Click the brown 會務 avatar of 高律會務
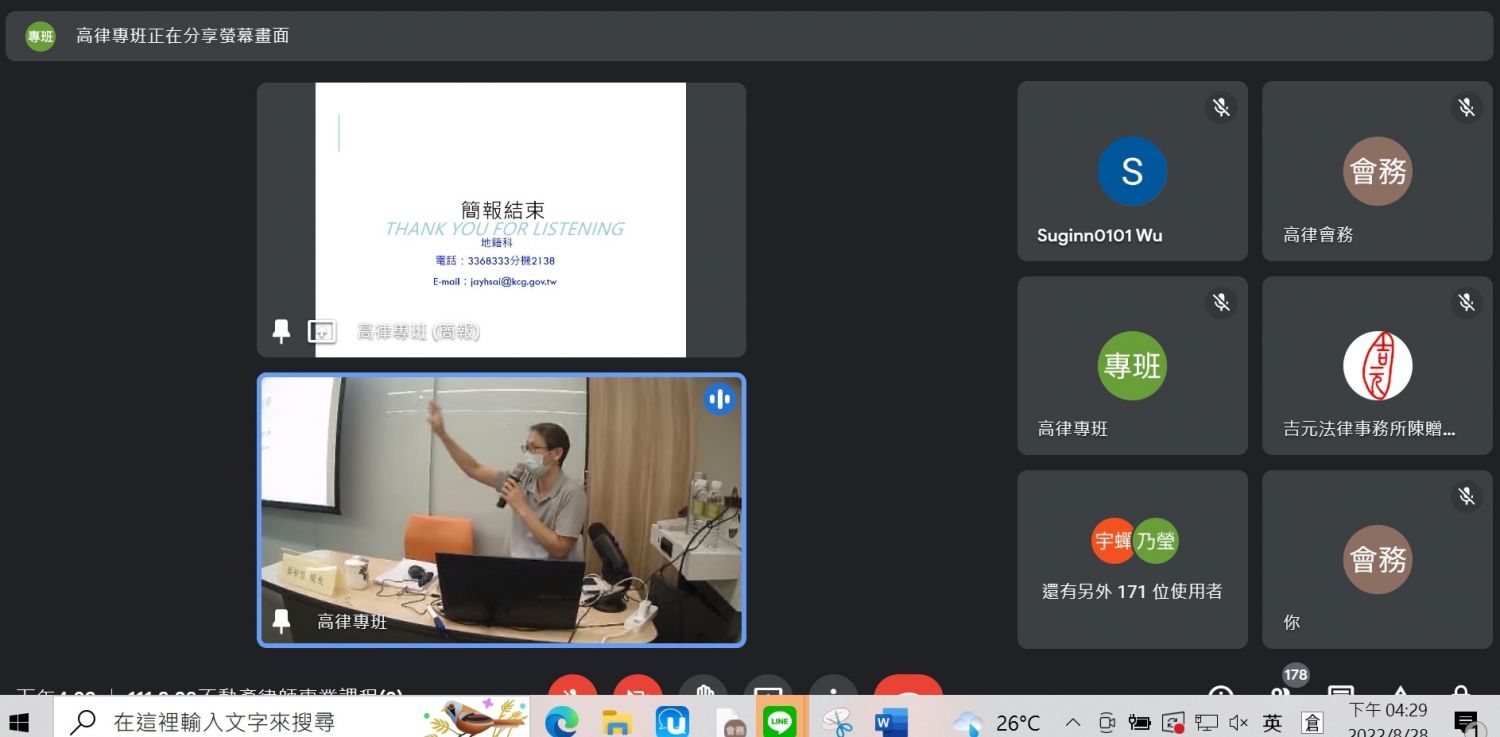 point(1377,171)
